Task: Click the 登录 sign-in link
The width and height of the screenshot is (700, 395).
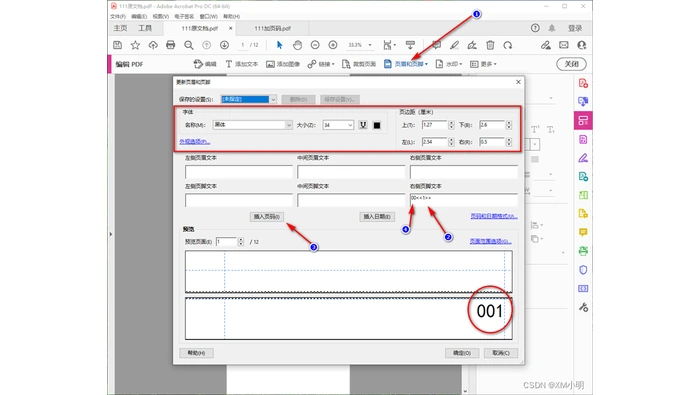Action: point(575,28)
